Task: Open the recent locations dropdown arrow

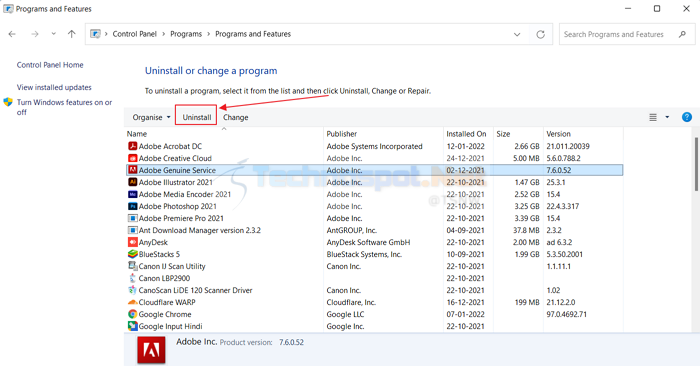Action: tap(54, 34)
